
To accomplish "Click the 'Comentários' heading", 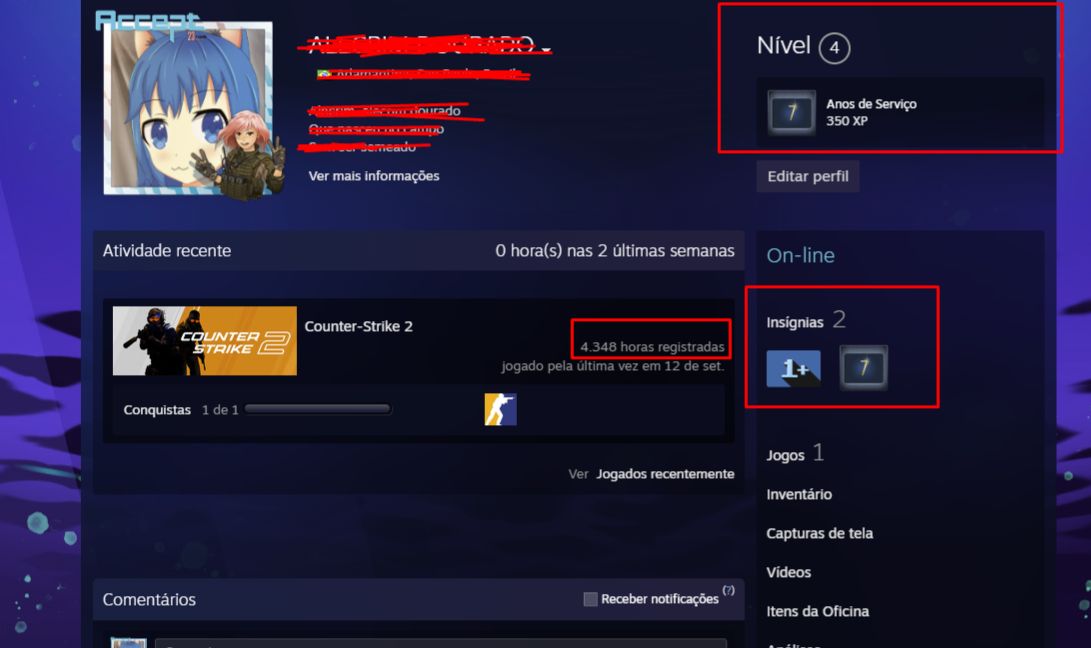I will pos(149,599).
